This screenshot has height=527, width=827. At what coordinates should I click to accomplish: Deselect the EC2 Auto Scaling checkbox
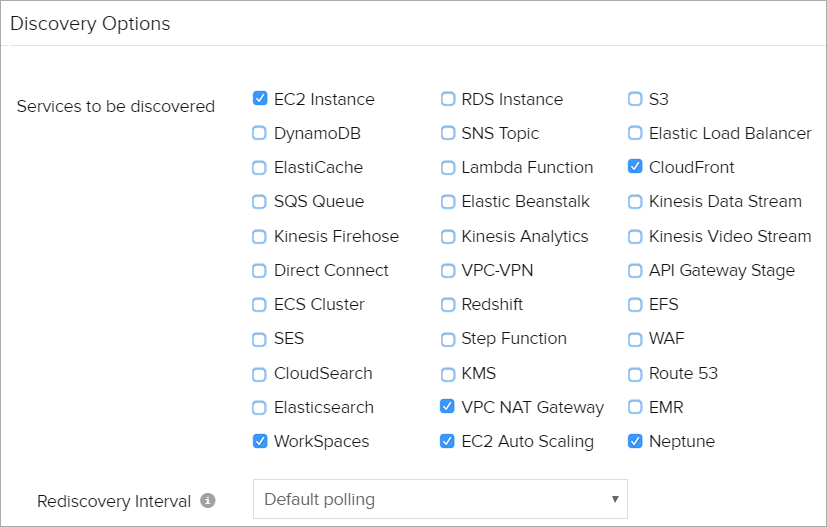(x=448, y=441)
